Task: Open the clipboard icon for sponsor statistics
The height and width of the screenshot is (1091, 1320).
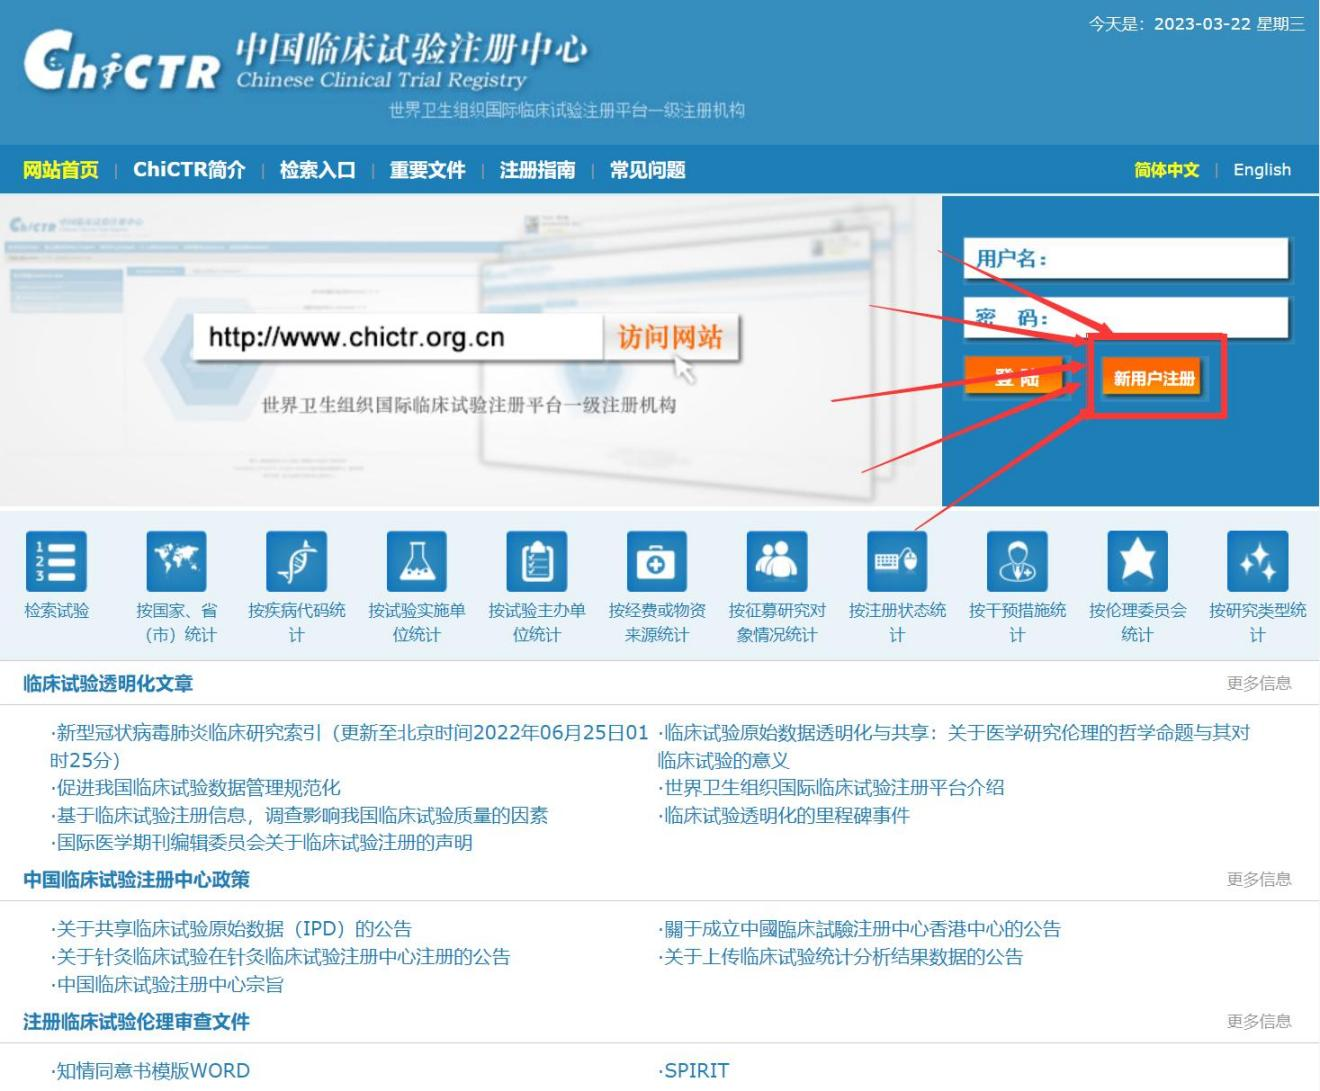Action: [x=536, y=561]
